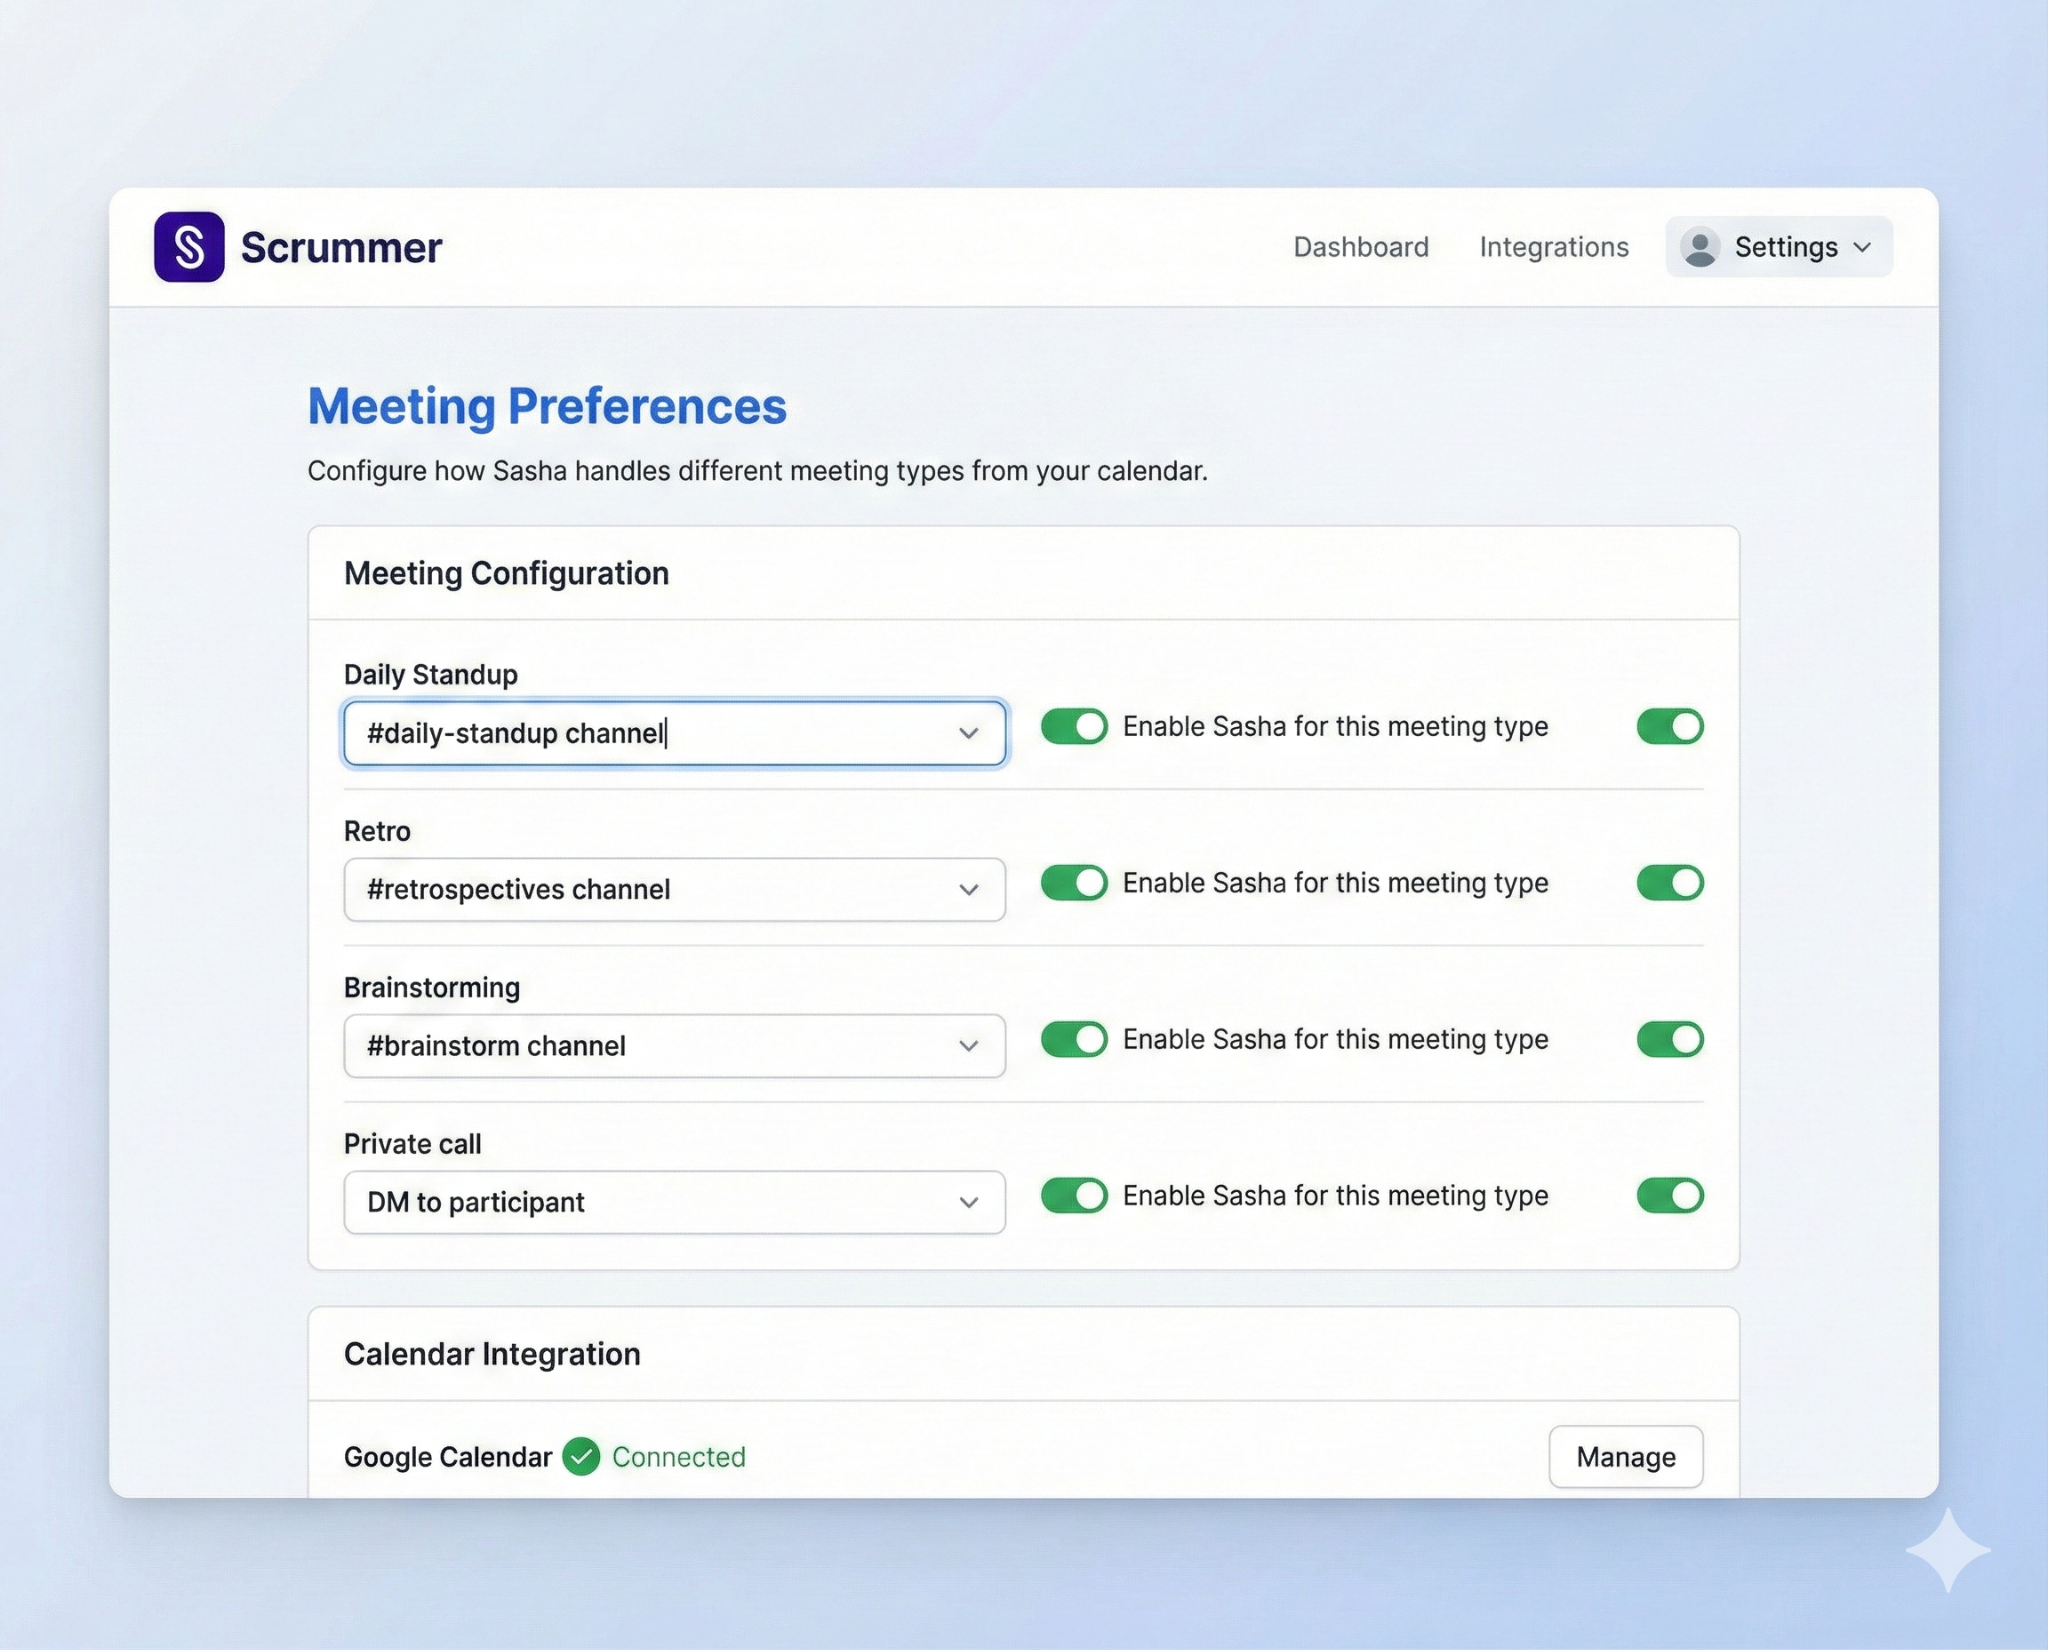2048x1650 pixels.
Task: Open the Retro channel dropdown
Action: (x=968, y=889)
